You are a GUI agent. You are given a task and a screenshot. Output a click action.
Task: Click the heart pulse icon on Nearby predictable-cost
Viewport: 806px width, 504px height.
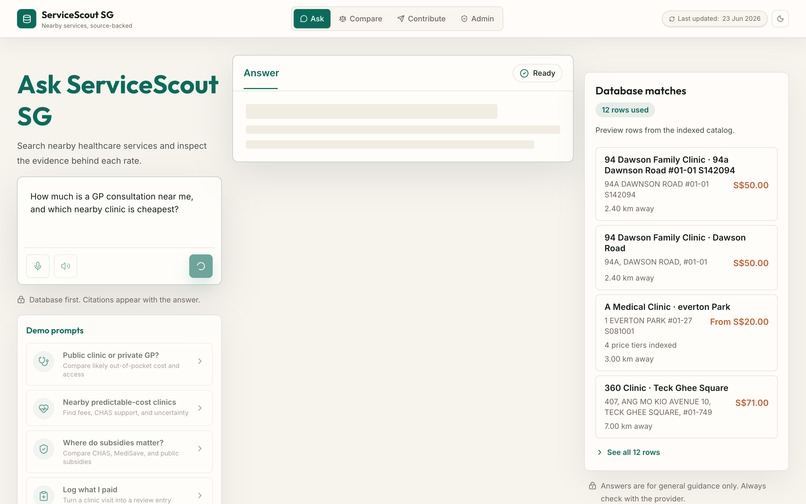(x=44, y=408)
